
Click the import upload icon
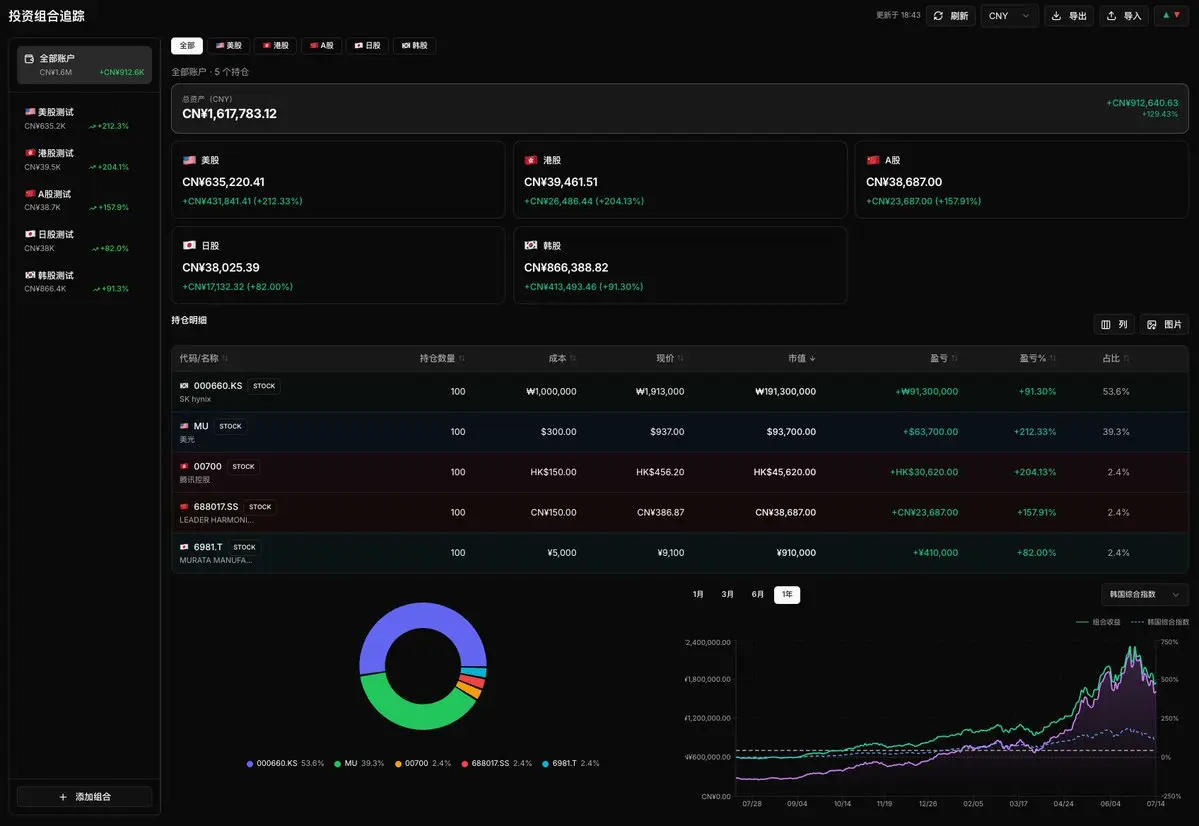[1111, 16]
